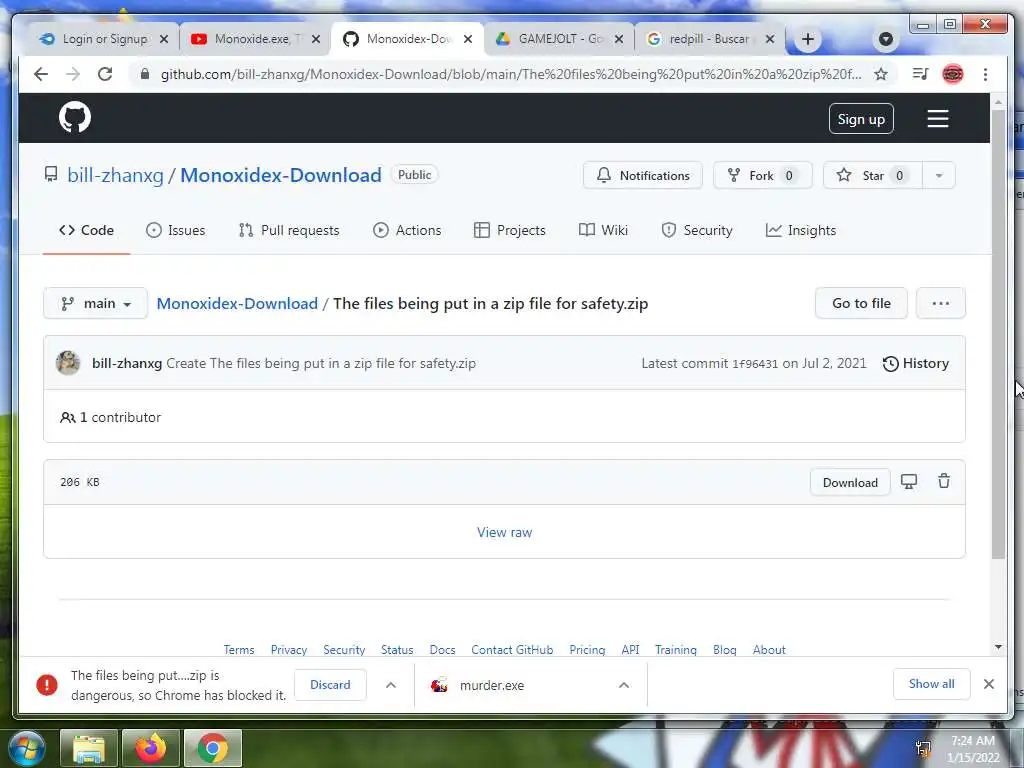Open Windows Explorer from taskbar
Viewport: 1024px width, 768px height.
click(89, 748)
